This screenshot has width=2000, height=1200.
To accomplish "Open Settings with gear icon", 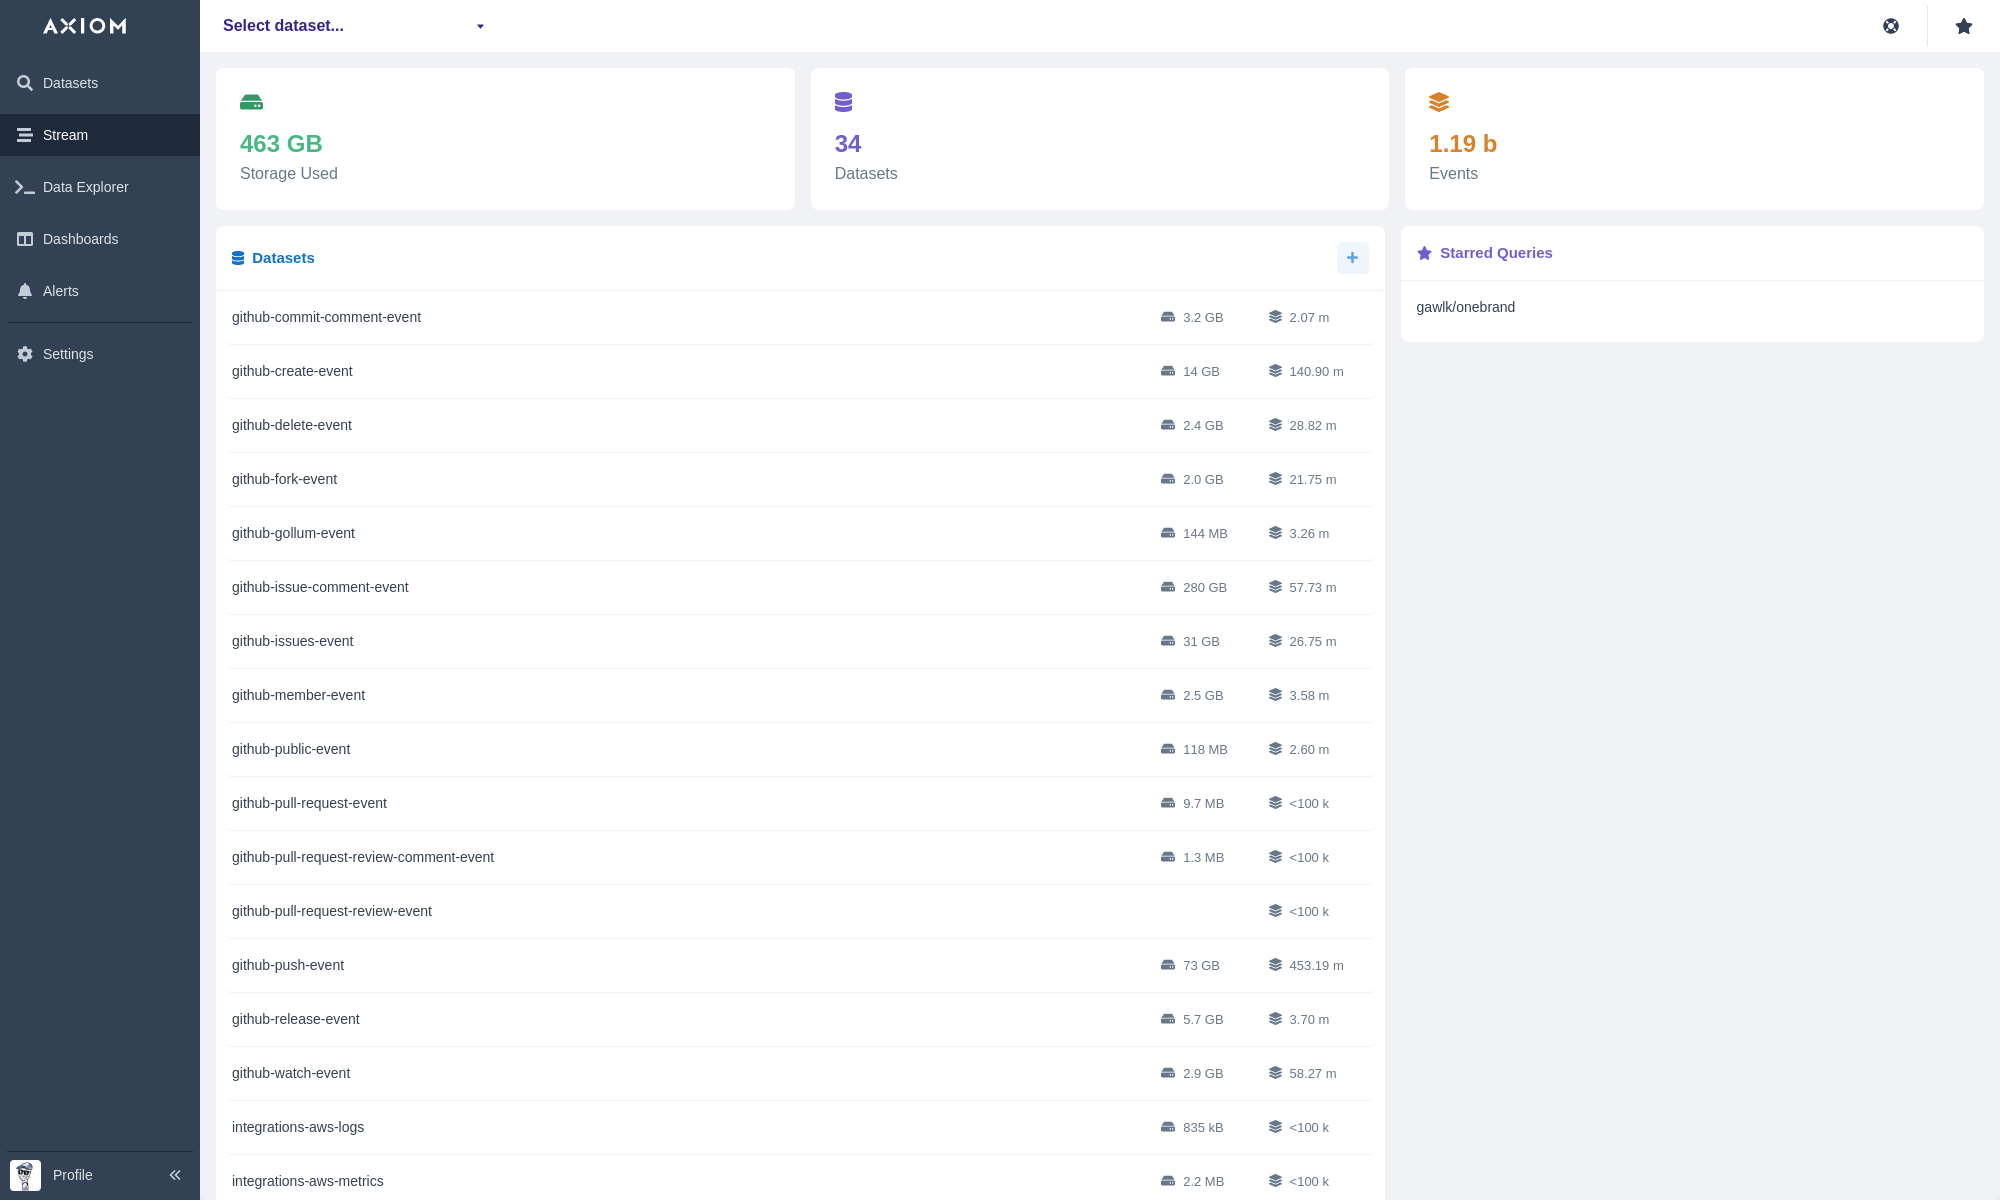I will coord(67,354).
